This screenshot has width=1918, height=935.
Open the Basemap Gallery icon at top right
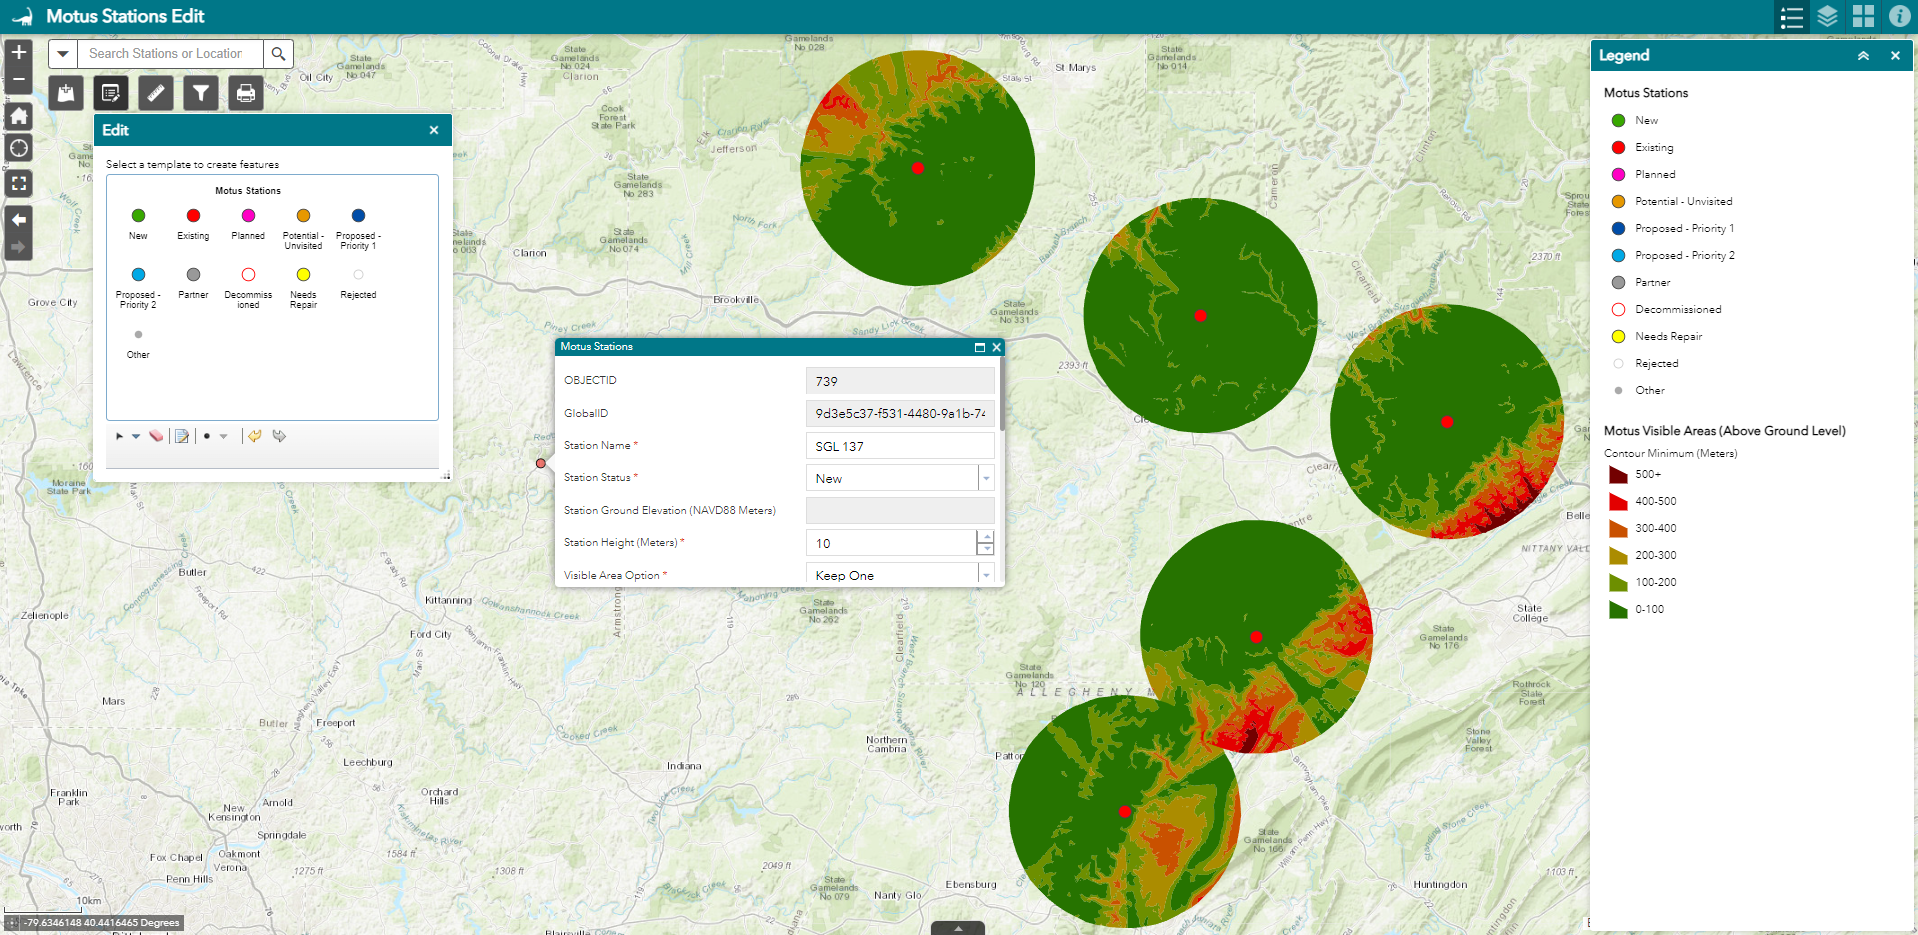click(1862, 17)
